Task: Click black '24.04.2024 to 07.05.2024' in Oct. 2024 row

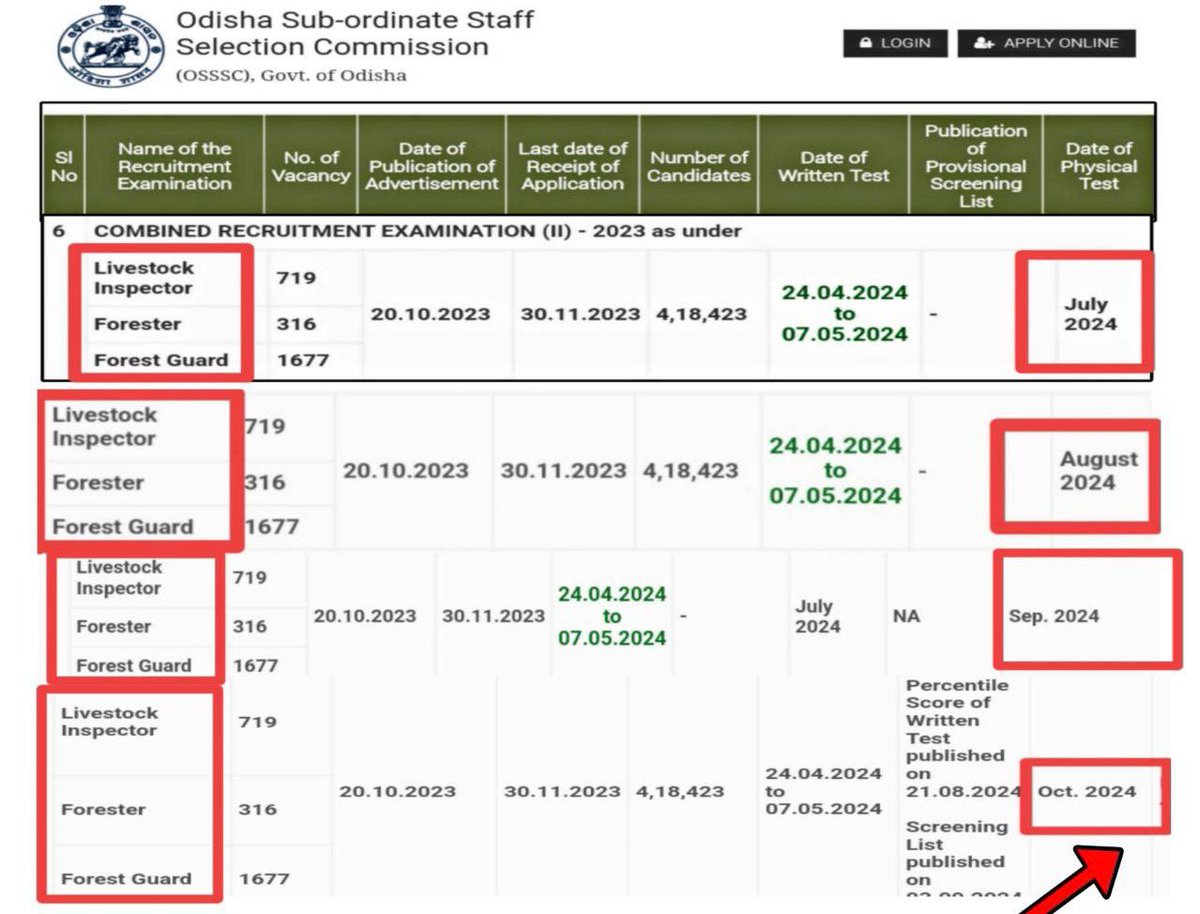Action: pyautogui.click(x=824, y=791)
